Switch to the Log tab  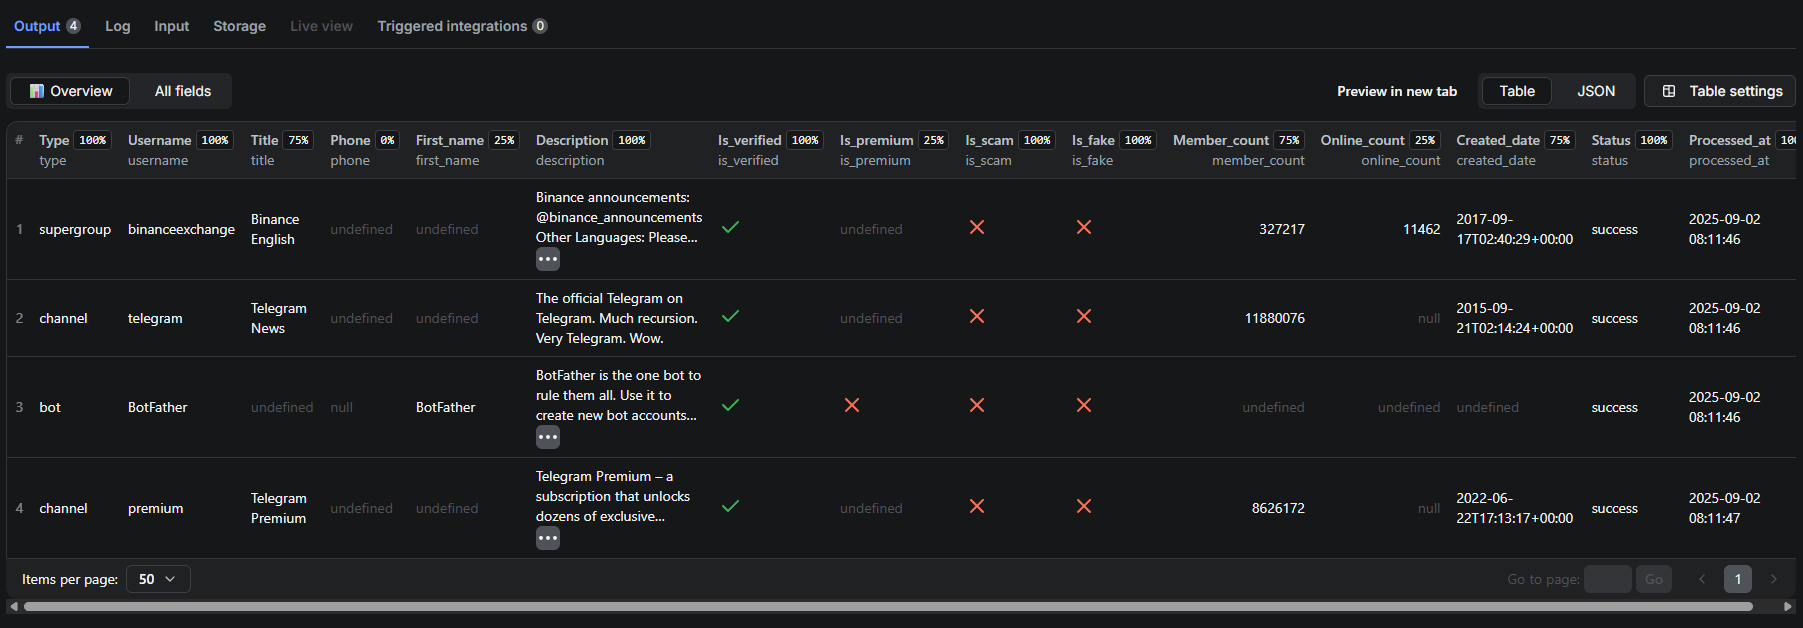[x=118, y=26]
